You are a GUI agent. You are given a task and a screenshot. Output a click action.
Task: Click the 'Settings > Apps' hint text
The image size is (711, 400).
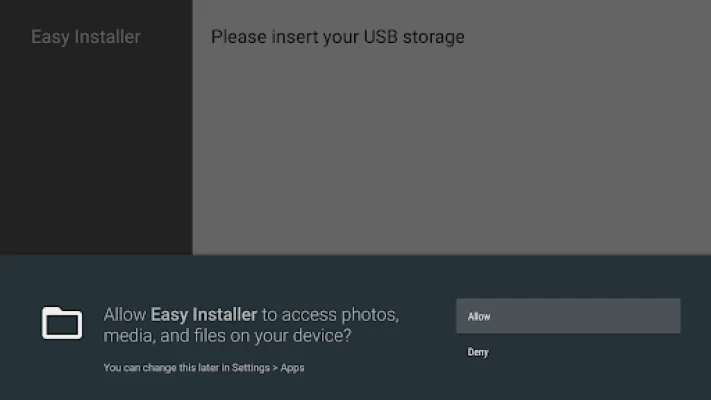(268, 368)
